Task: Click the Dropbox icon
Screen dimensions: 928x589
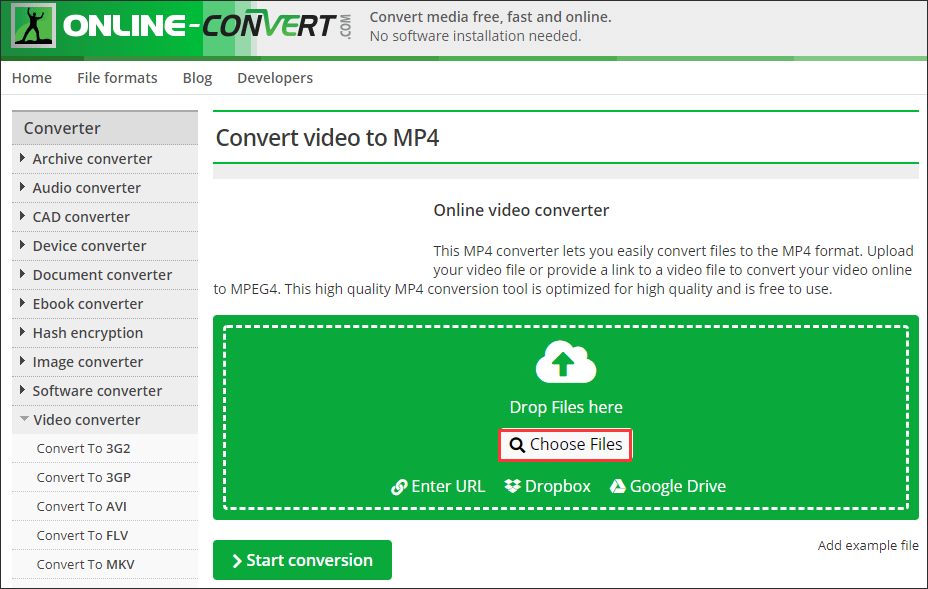Action: (x=512, y=486)
